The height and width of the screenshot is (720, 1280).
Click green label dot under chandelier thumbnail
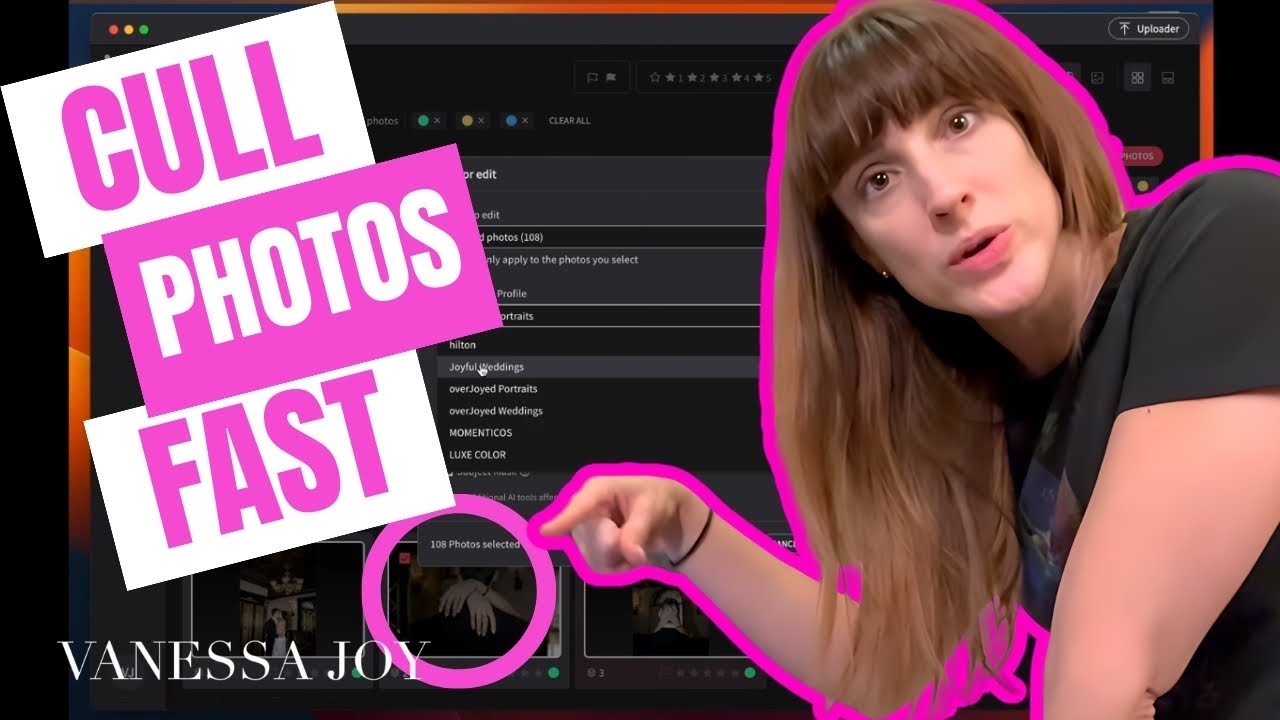pos(357,673)
